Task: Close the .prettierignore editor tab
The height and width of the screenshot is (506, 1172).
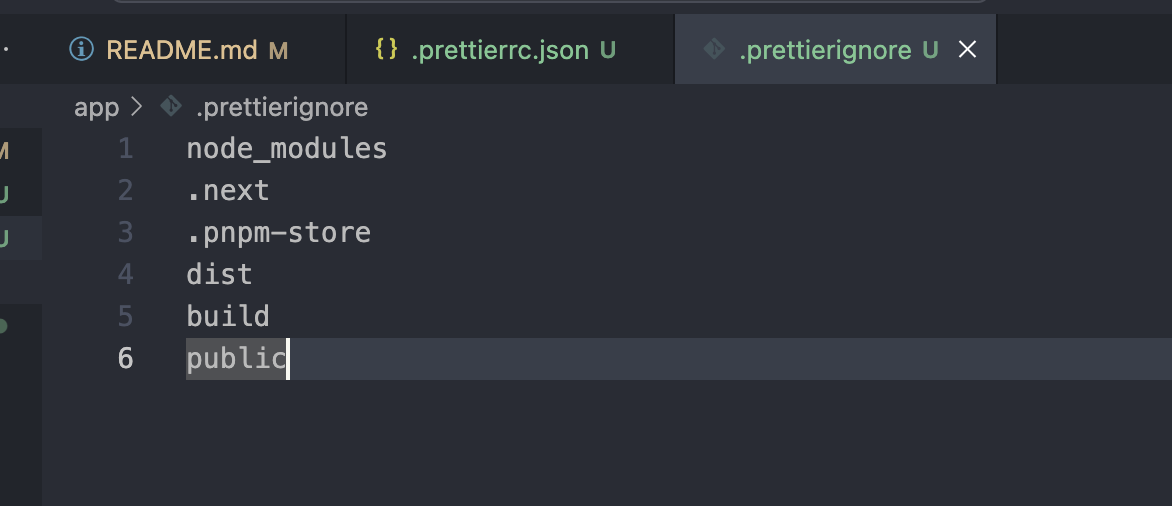Action: click(967, 49)
